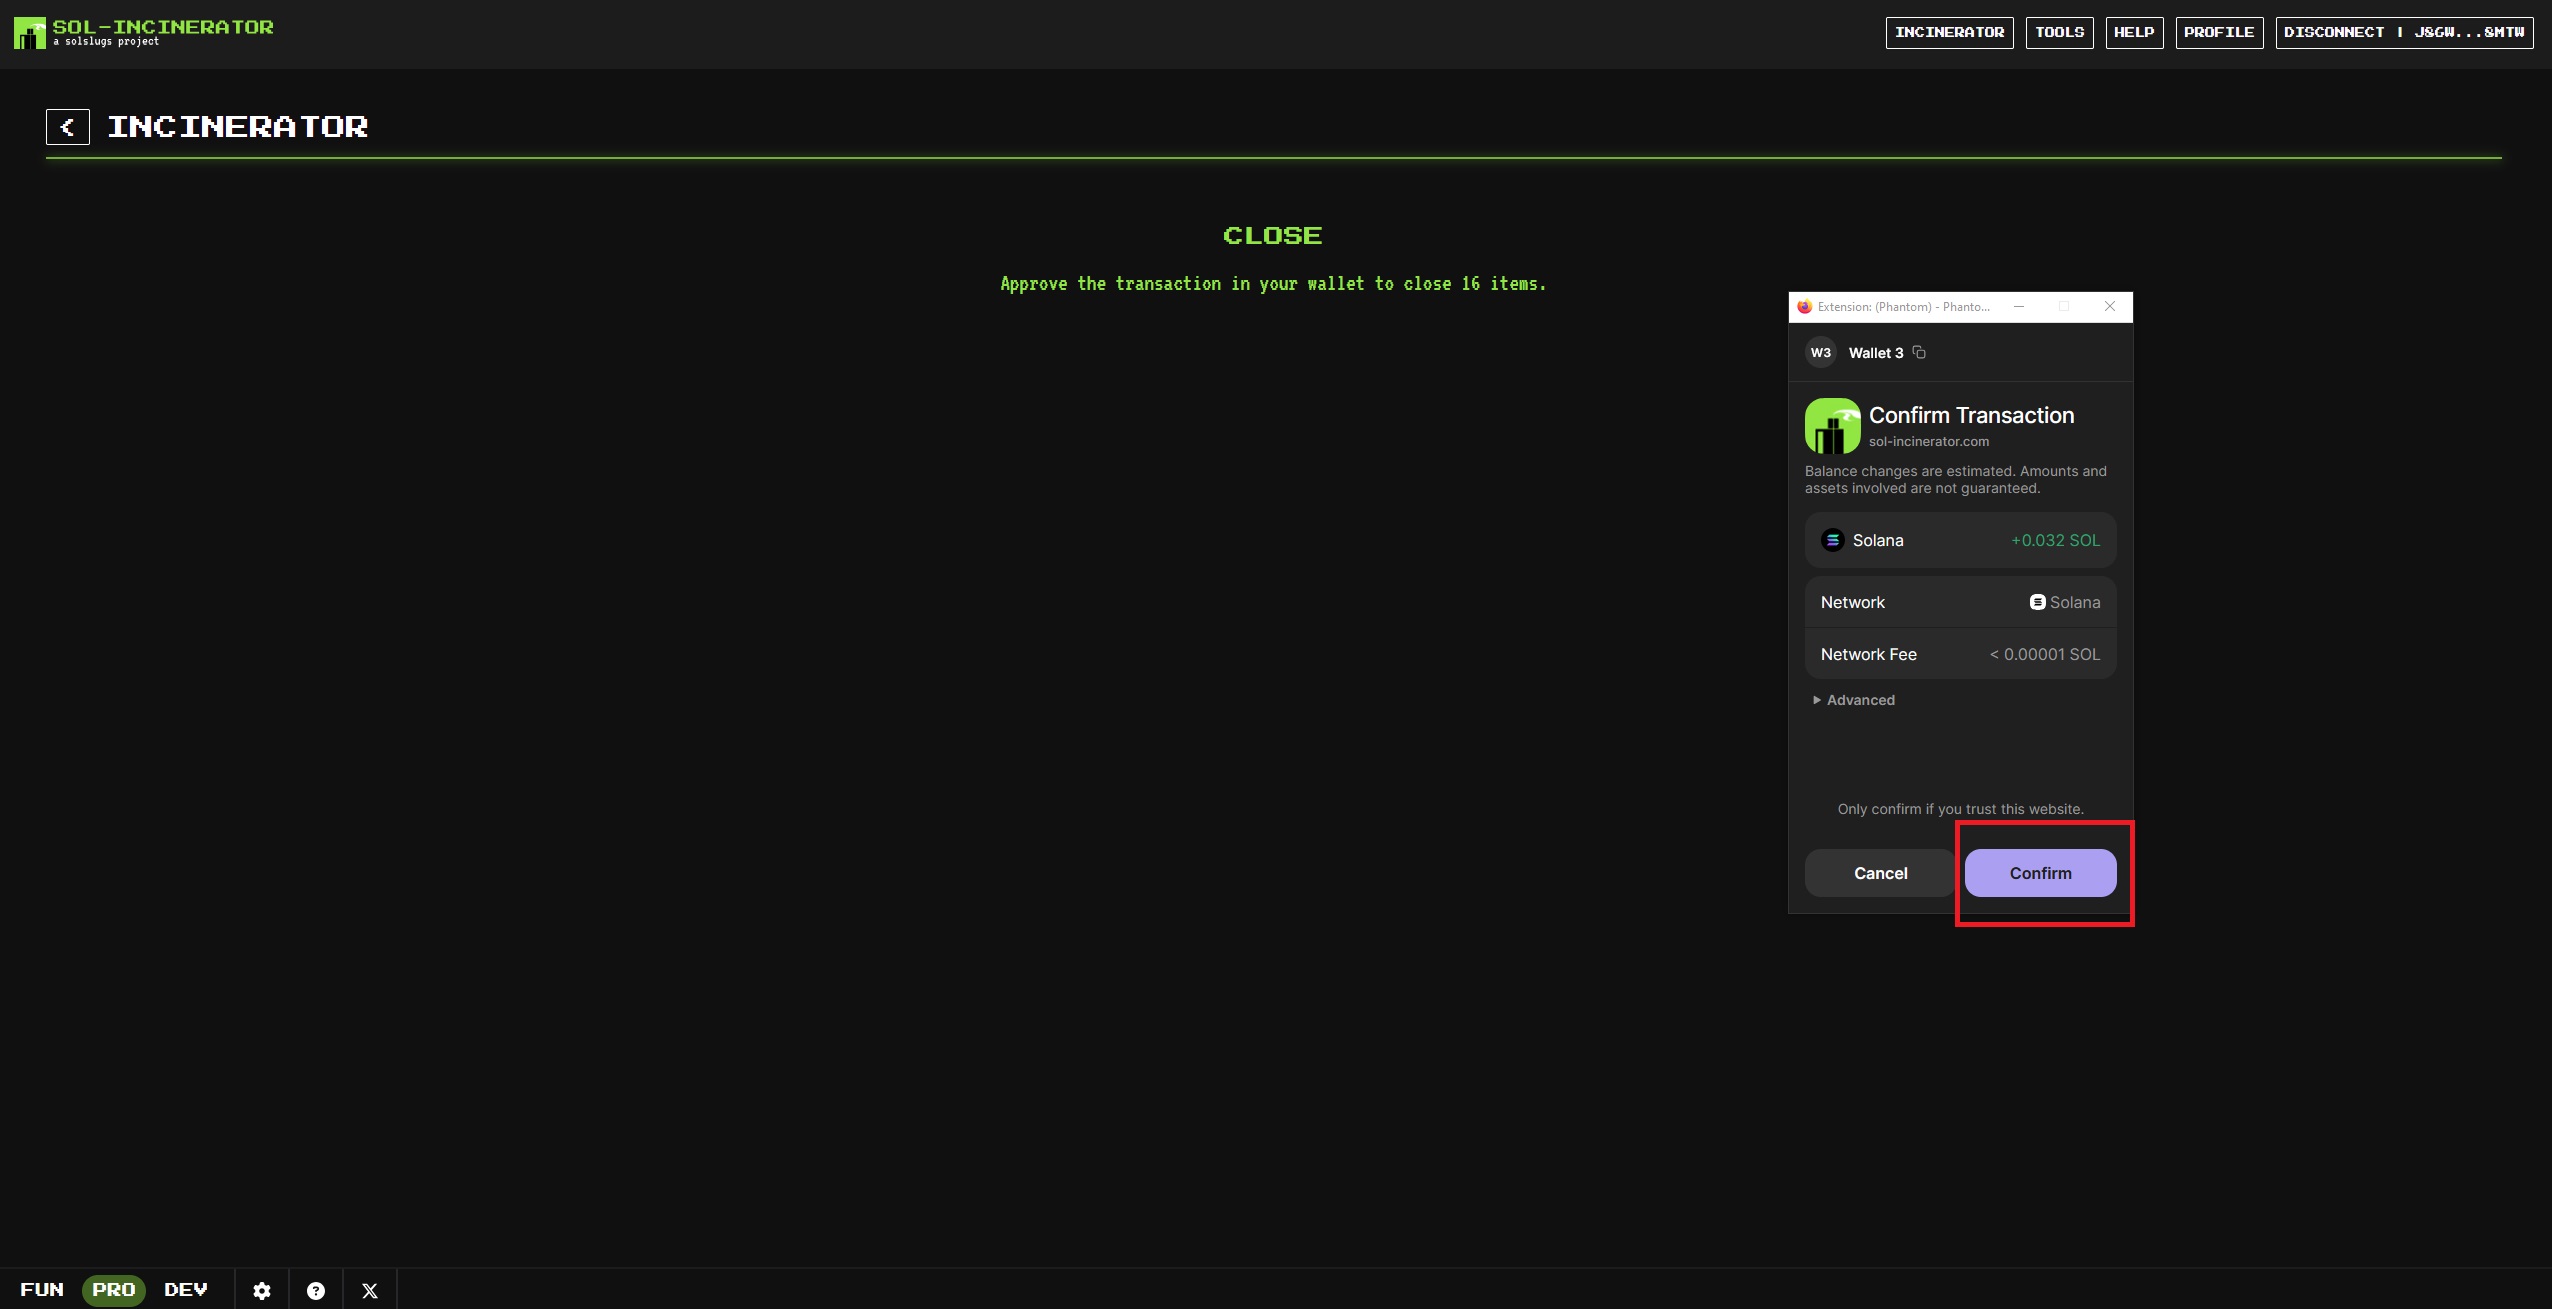This screenshot has height=1309, width=2552.
Task: Open the TOOLS menu
Action: (x=2059, y=32)
